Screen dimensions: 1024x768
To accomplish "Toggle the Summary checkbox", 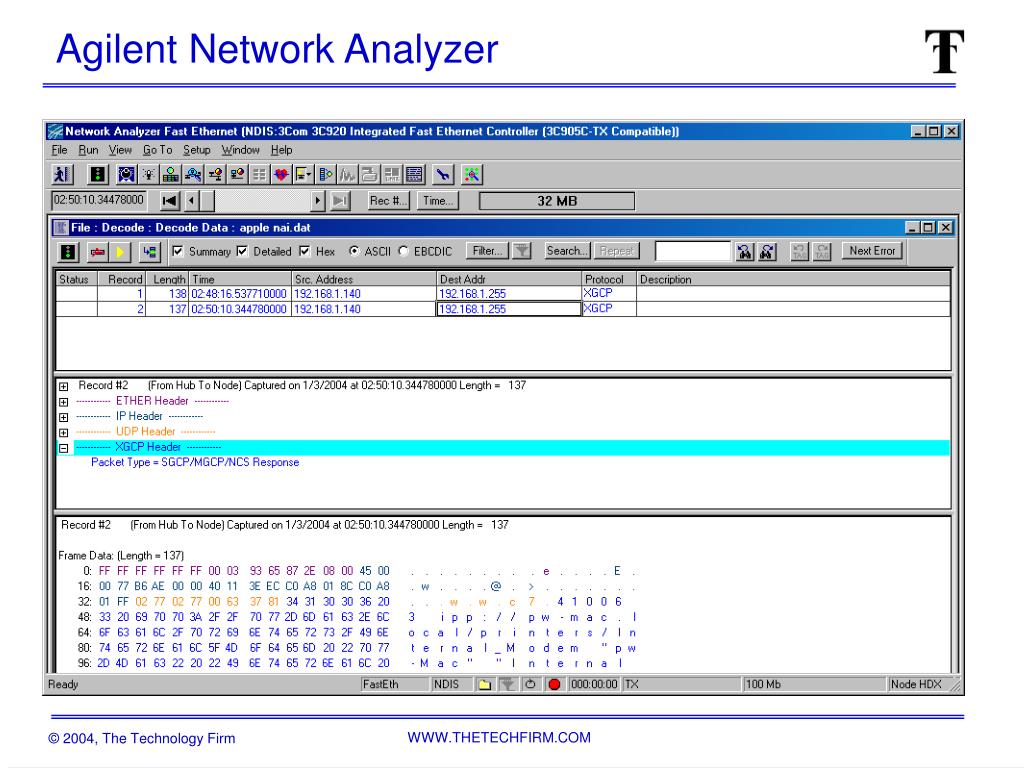I will point(178,251).
